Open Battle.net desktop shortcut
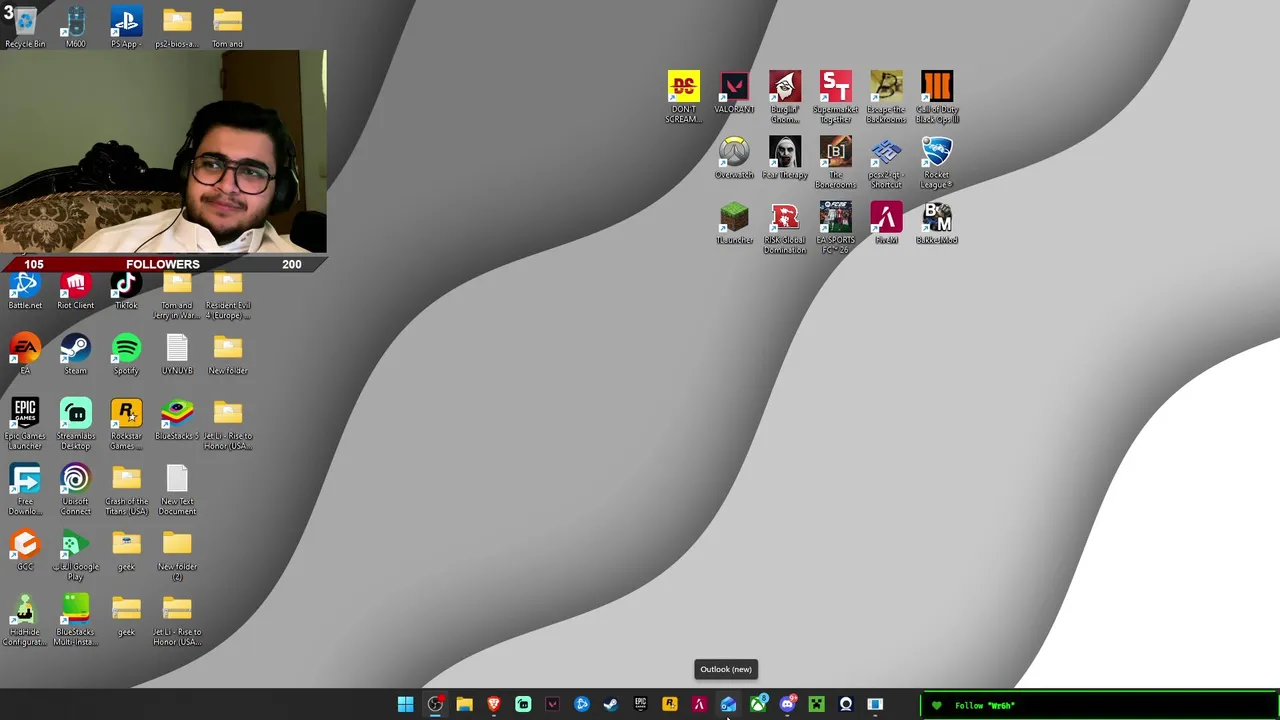1280x720 pixels. click(x=25, y=291)
